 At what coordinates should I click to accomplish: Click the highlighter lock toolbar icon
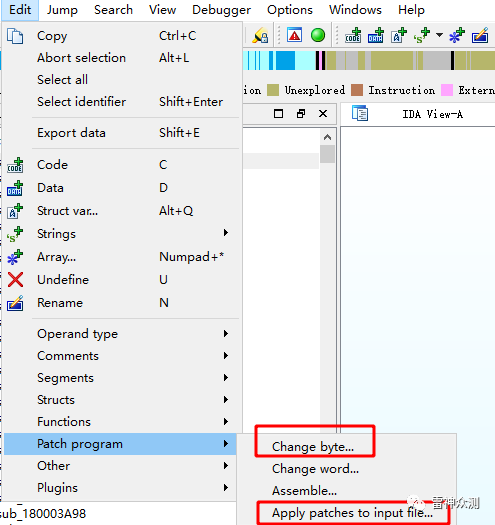260,35
